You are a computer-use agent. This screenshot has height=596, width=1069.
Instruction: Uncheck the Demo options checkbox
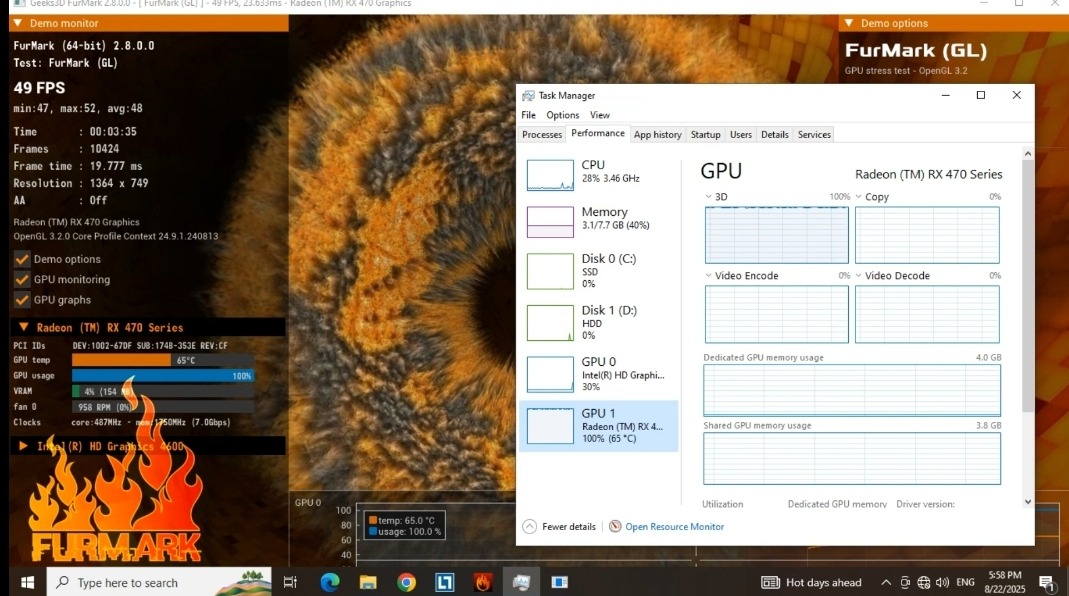tap(22, 259)
